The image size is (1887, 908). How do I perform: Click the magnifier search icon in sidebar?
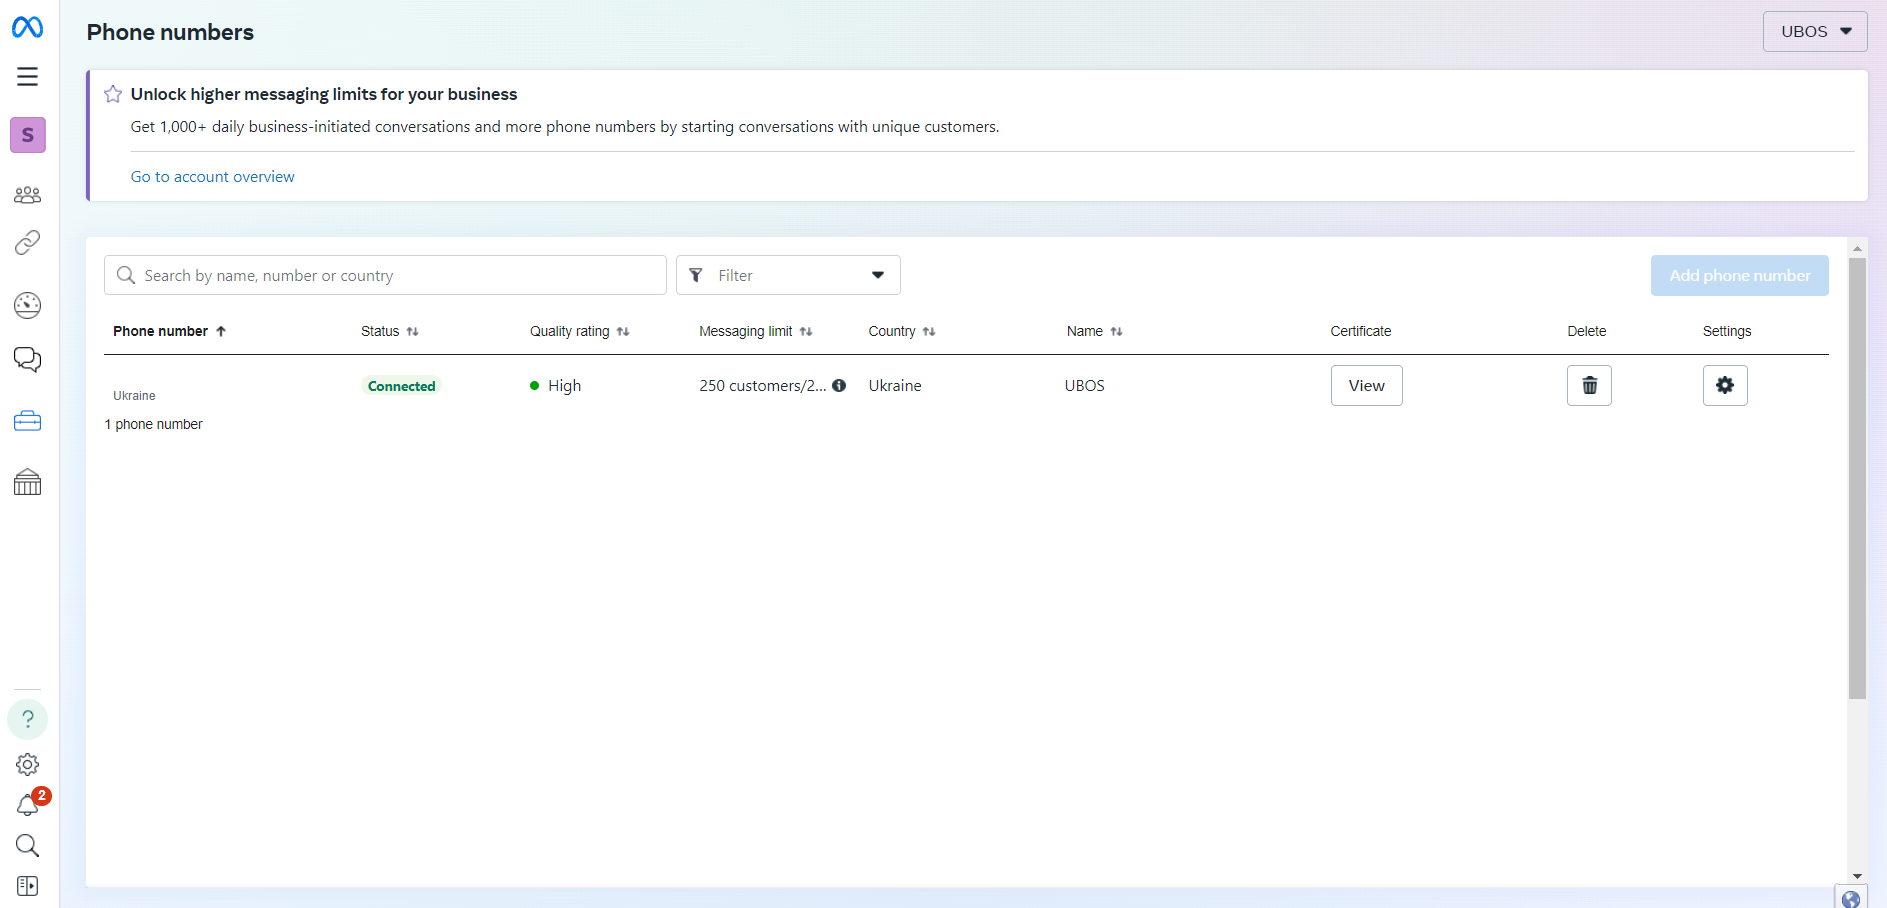pos(27,846)
